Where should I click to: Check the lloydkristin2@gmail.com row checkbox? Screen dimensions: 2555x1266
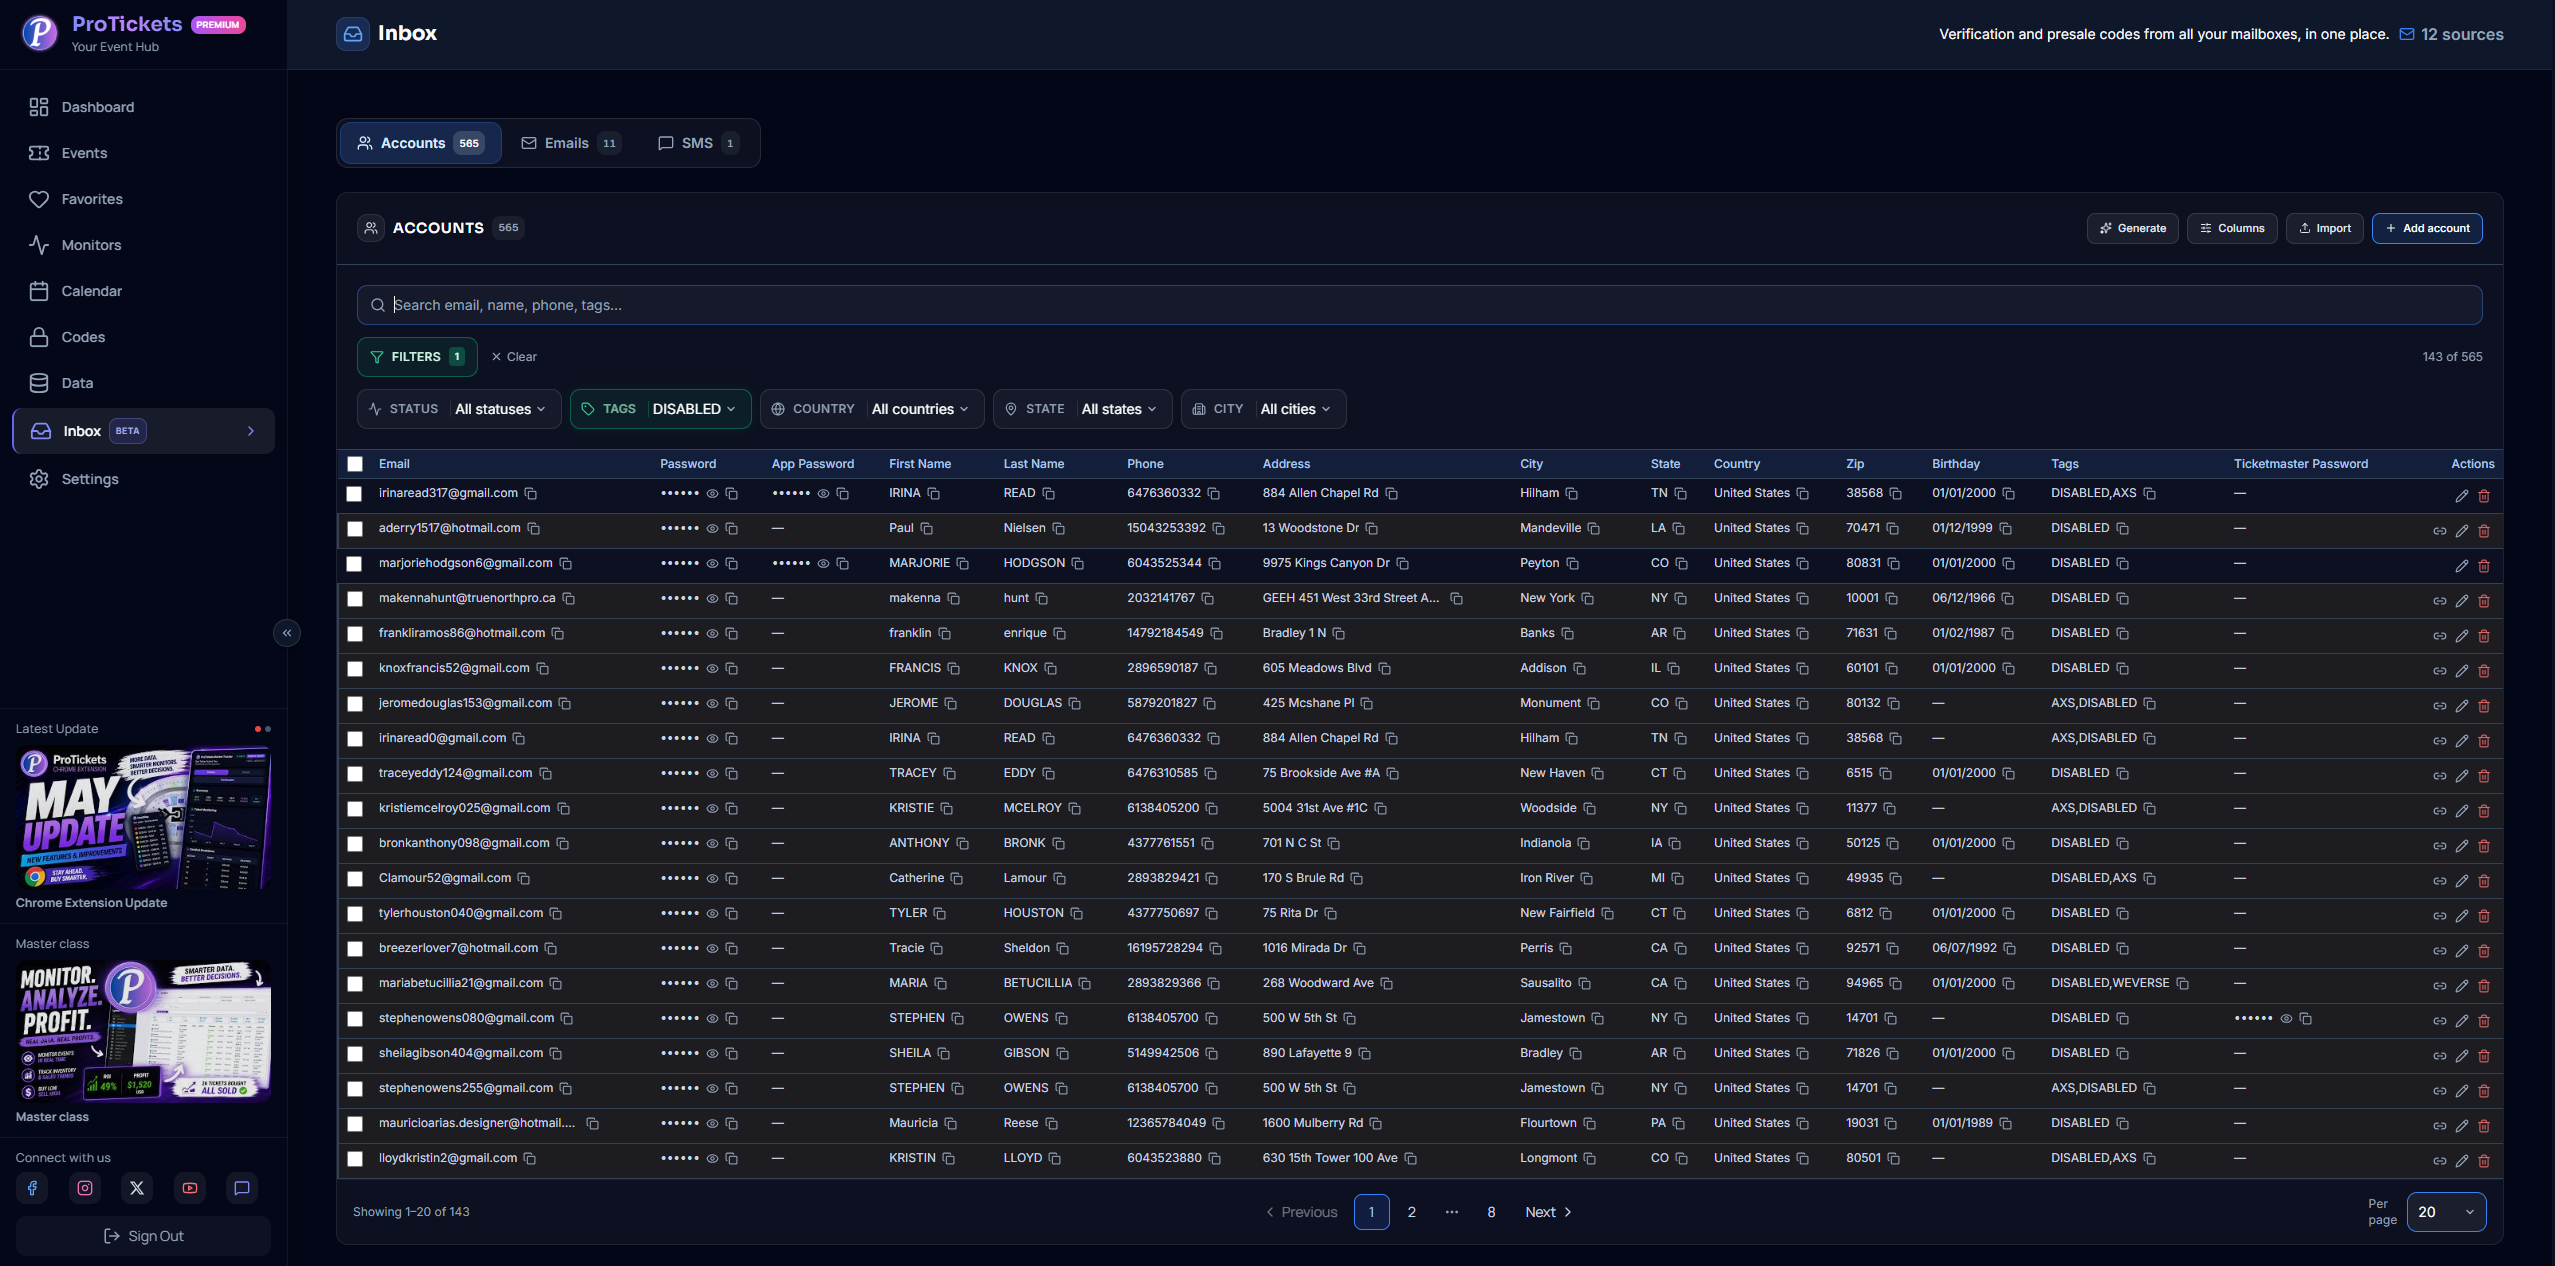(x=354, y=1159)
